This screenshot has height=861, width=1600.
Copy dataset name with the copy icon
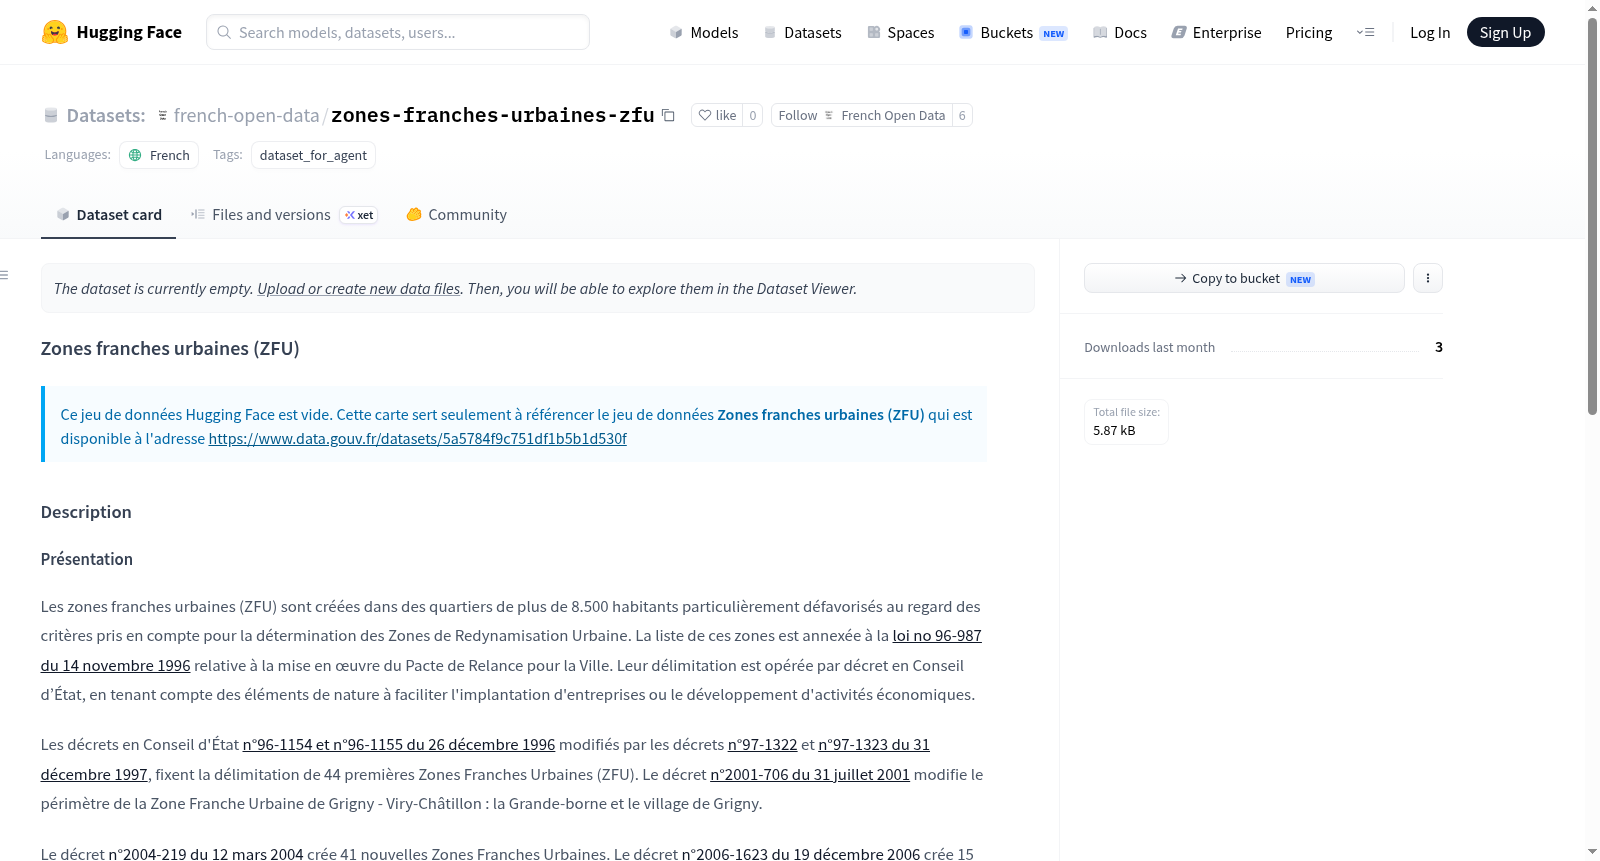(x=668, y=115)
